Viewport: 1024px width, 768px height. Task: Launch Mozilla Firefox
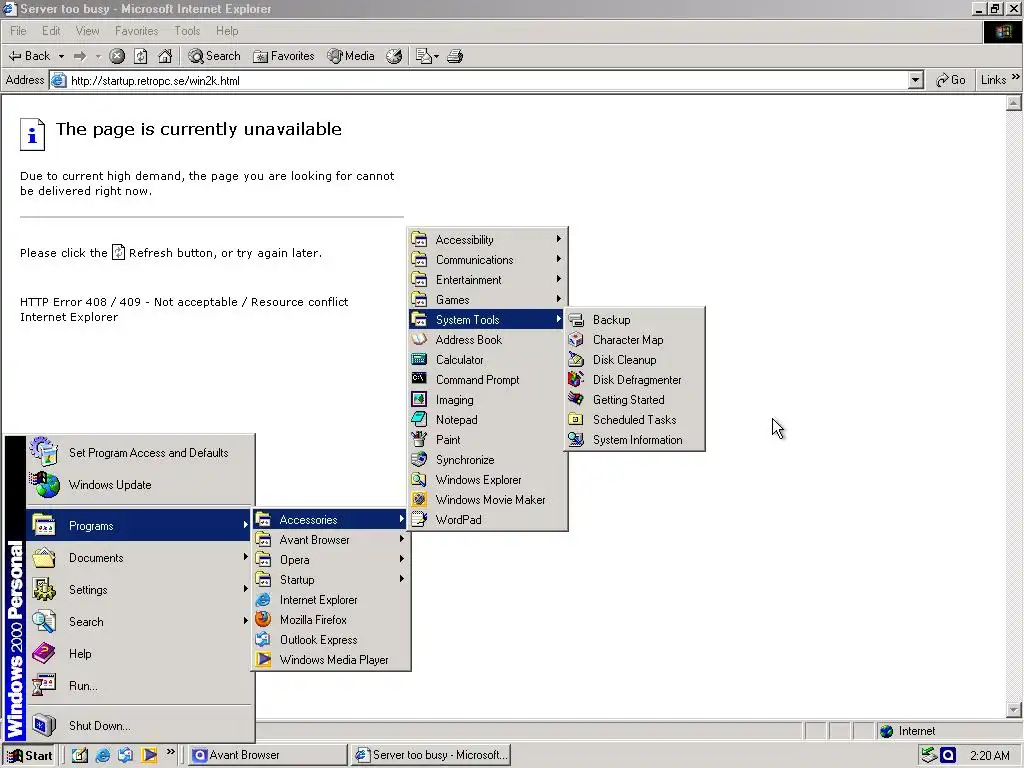(x=331, y=620)
